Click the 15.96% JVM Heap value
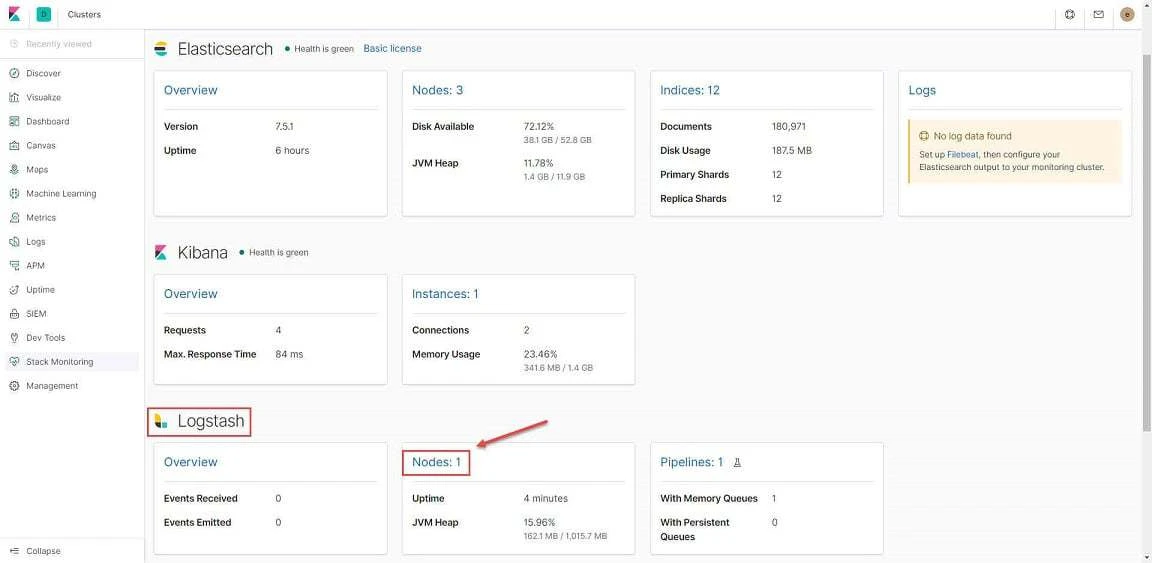Viewport: 1152px width, 563px height. (539, 523)
